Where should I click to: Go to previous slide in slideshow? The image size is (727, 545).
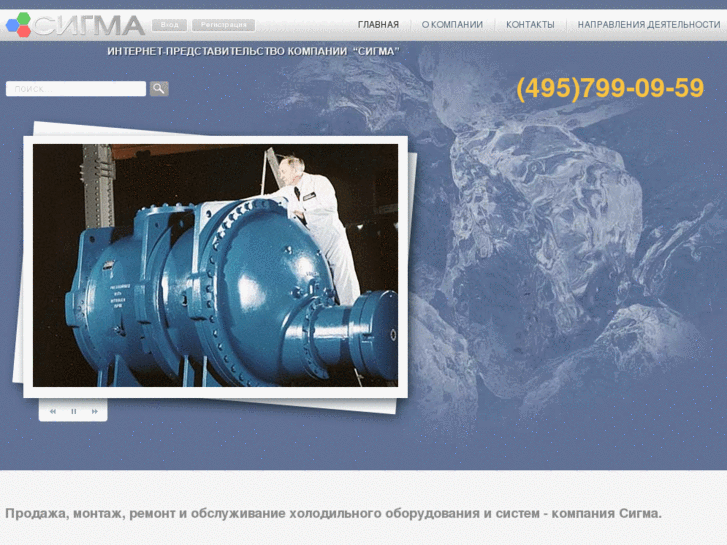(53, 411)
